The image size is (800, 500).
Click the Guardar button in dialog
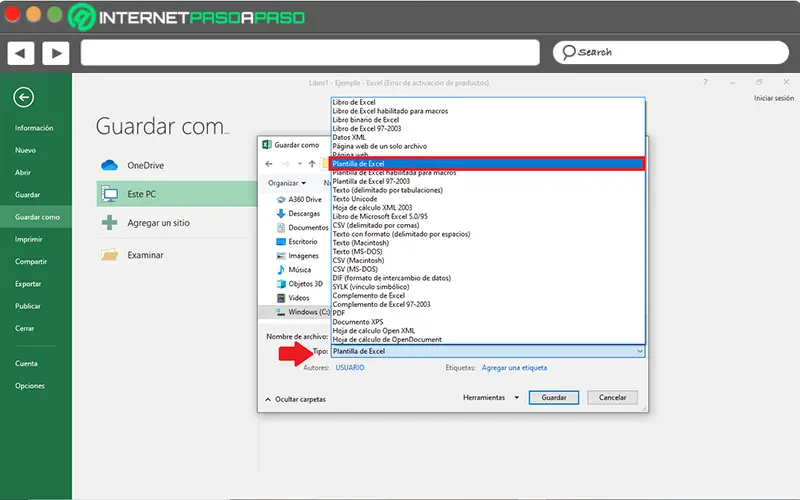pos(554,397)
